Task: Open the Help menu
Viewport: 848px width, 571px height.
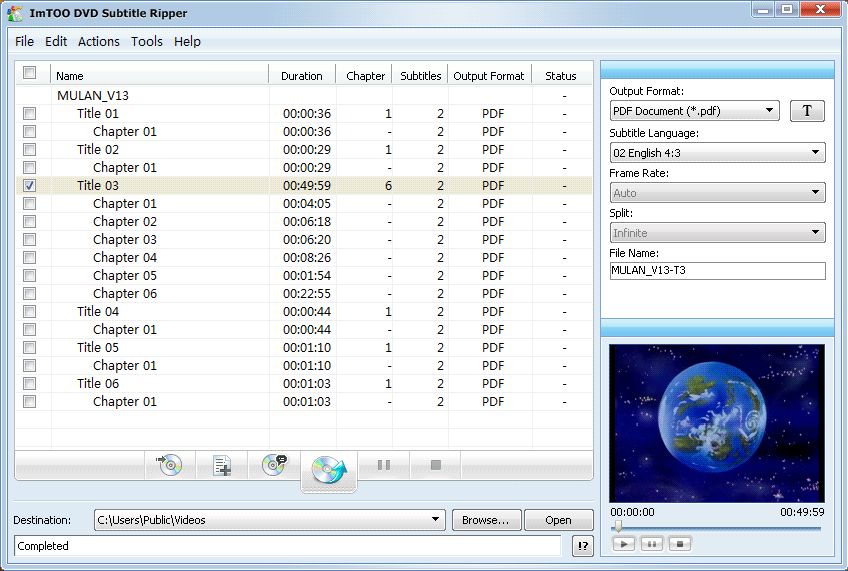Action: (x=187, y=42)
